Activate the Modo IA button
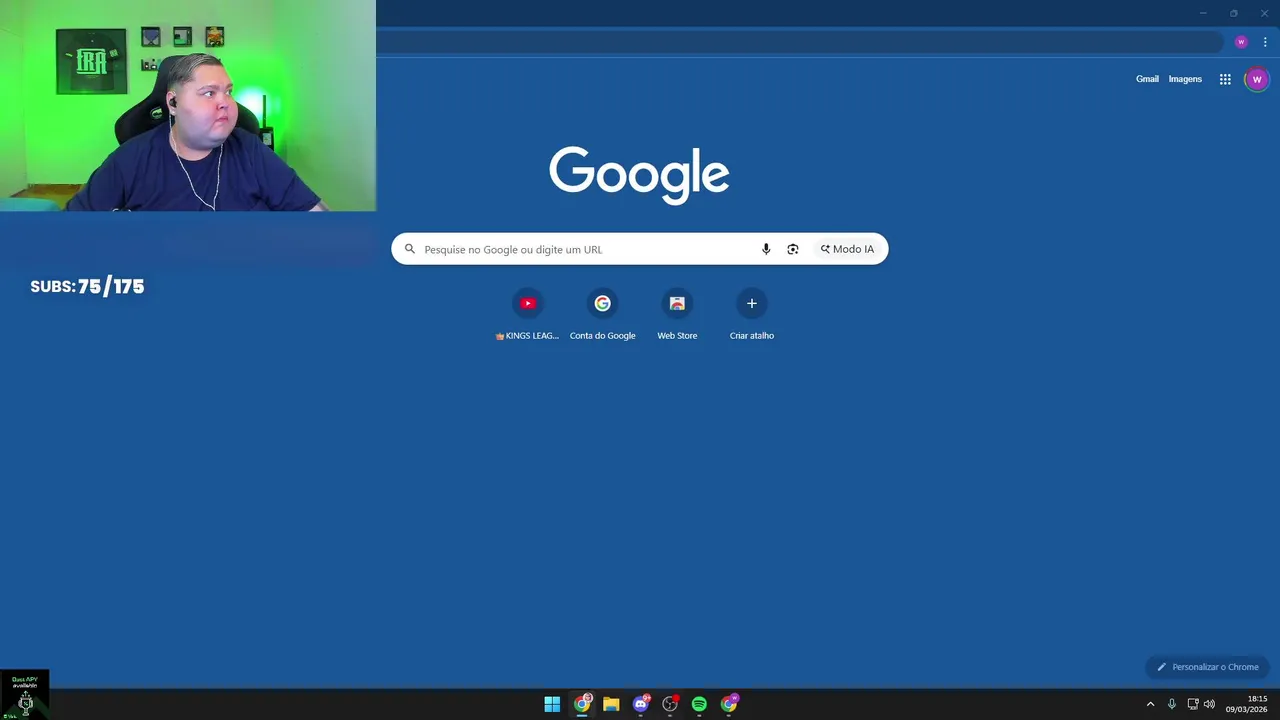 point(847,249)
